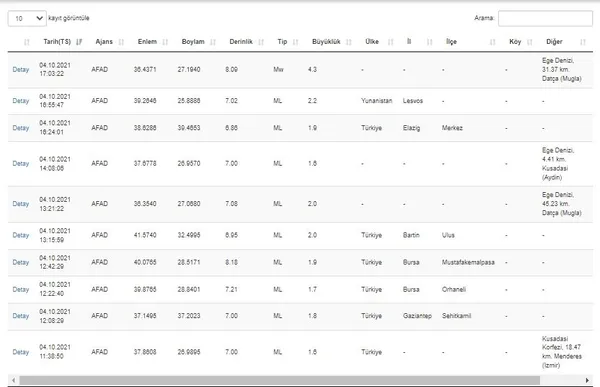Open Detay for the Bartin Ulus record
Screen dimensions: 600x387
21,235
